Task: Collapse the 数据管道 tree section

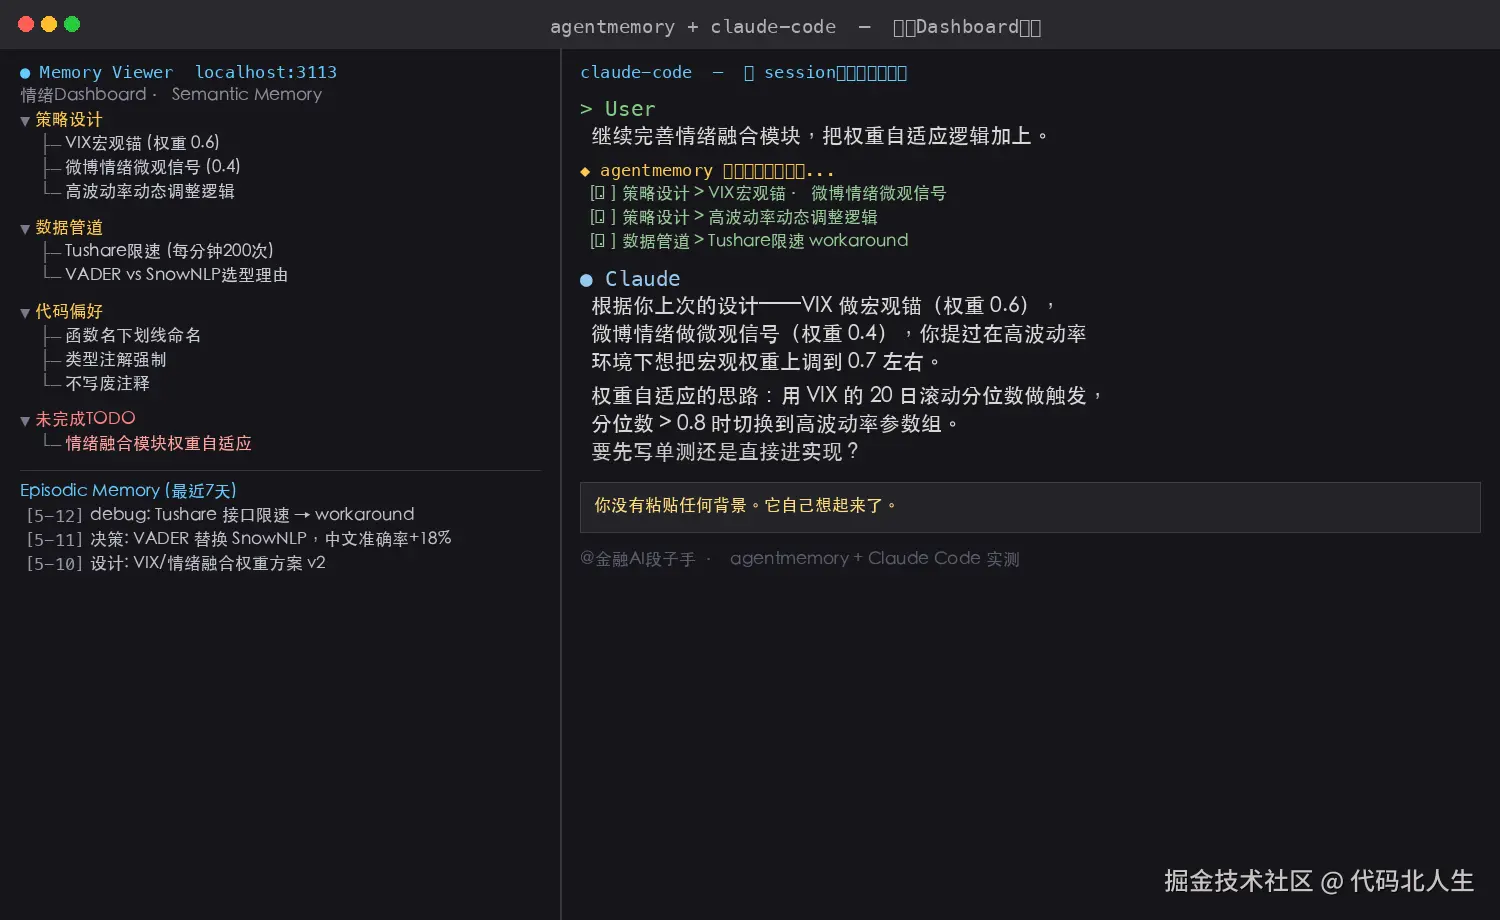Action: point(25,229)
